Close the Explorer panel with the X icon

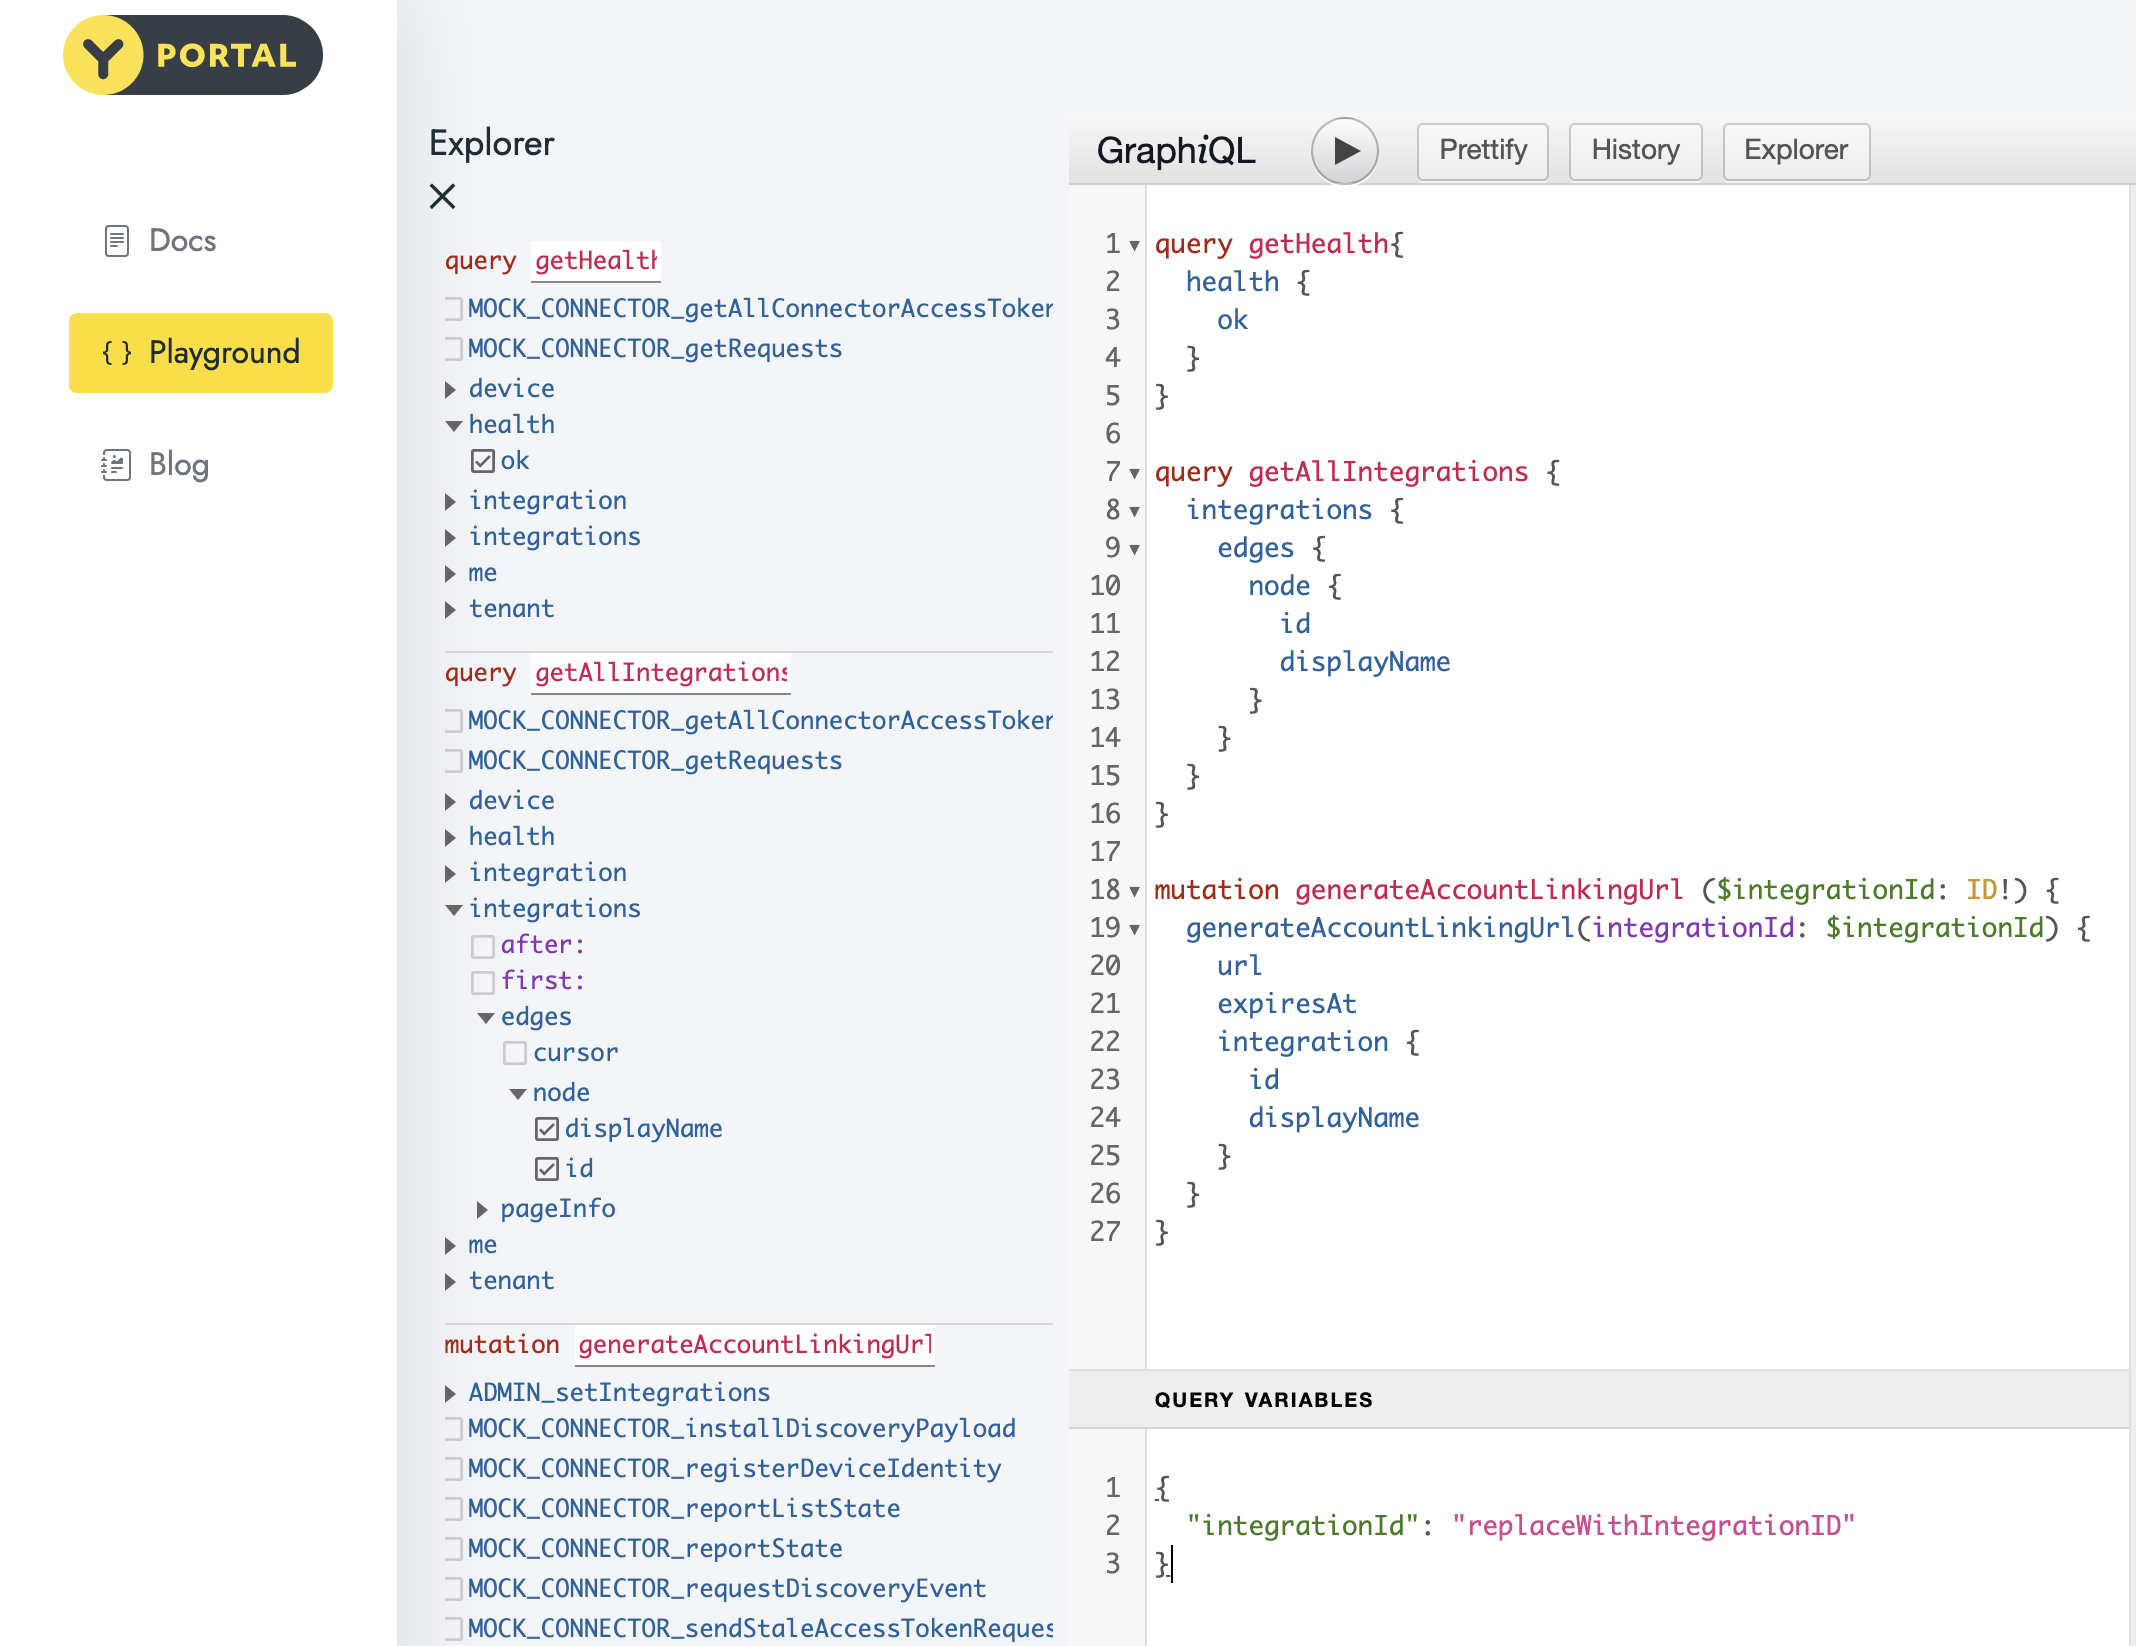[x=442, y=196]
